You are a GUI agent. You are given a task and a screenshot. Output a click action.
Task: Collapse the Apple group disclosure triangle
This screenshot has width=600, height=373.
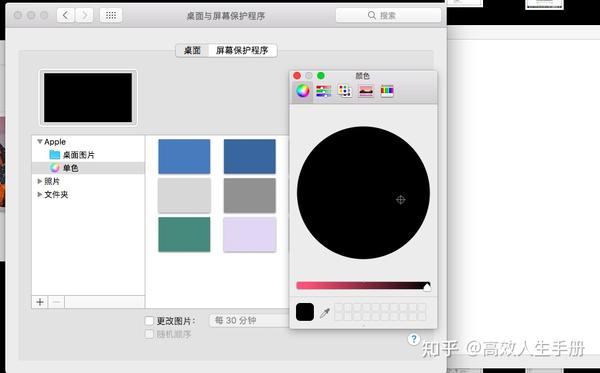[x=39, y=142]
